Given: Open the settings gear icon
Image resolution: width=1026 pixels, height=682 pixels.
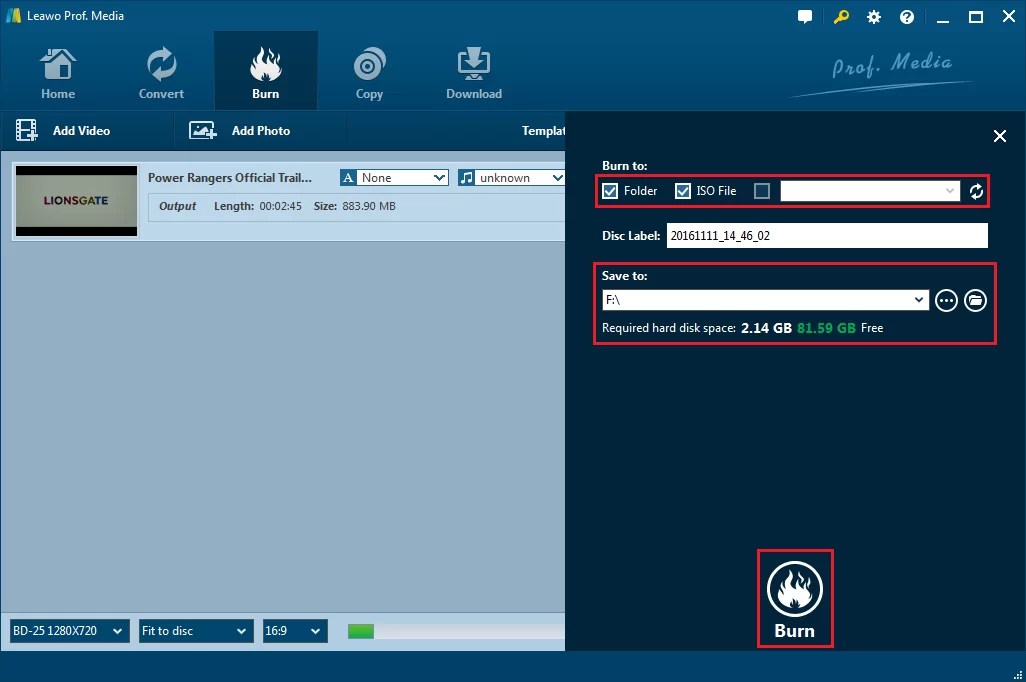Looking at the screenshot, I should click(x=873, y=16).
